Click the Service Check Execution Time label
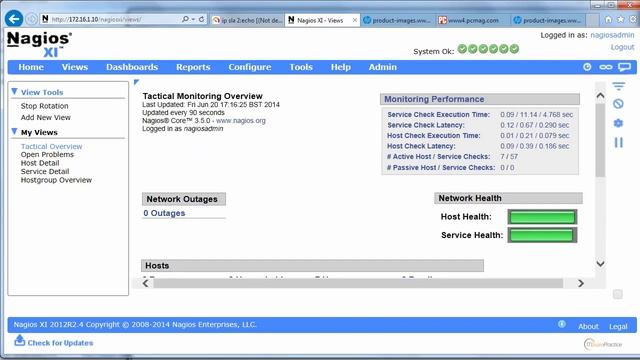640x360 pixels. tap(438, 115)
